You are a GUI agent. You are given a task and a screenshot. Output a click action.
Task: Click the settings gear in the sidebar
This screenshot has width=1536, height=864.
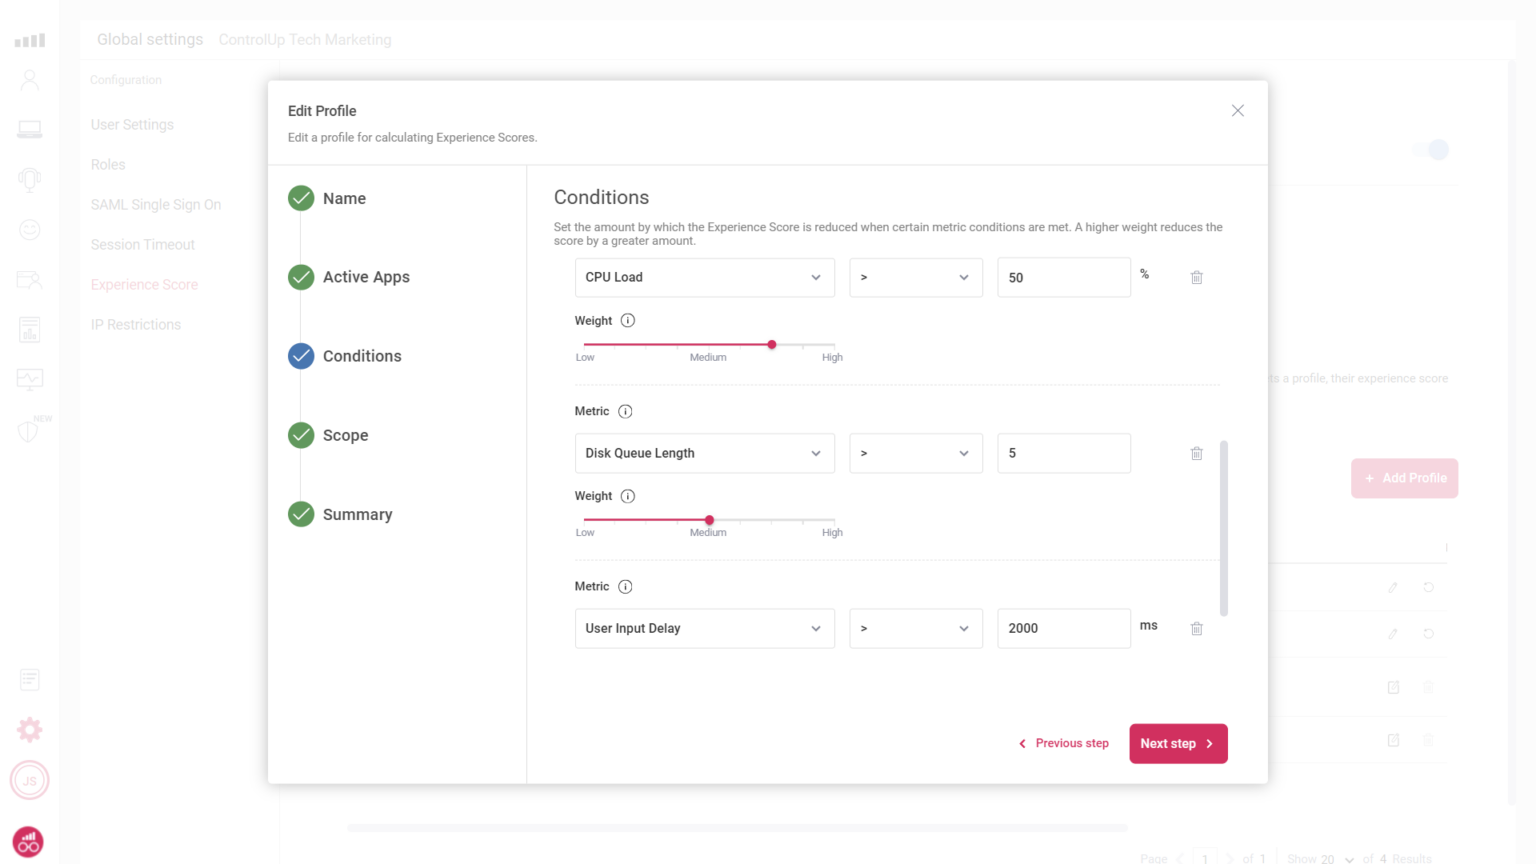coord(29,729)
